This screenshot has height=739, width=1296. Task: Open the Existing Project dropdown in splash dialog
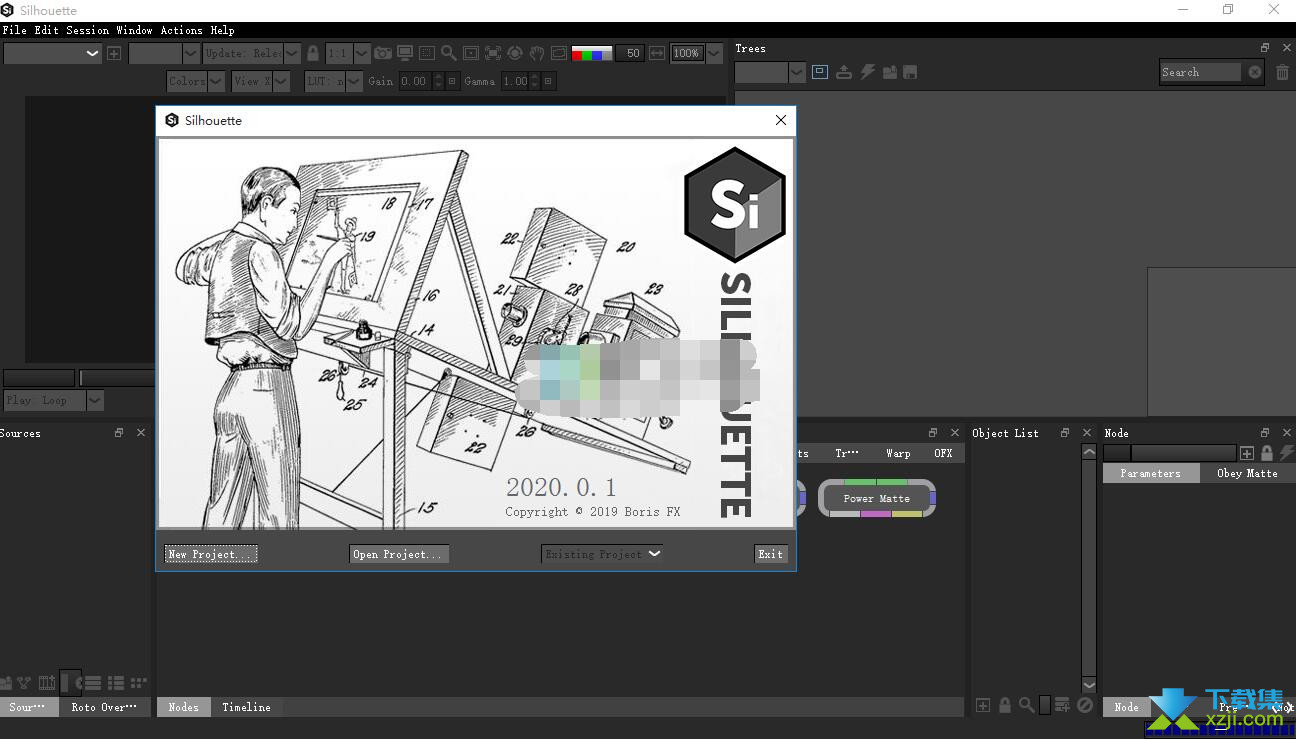(601, 554)
